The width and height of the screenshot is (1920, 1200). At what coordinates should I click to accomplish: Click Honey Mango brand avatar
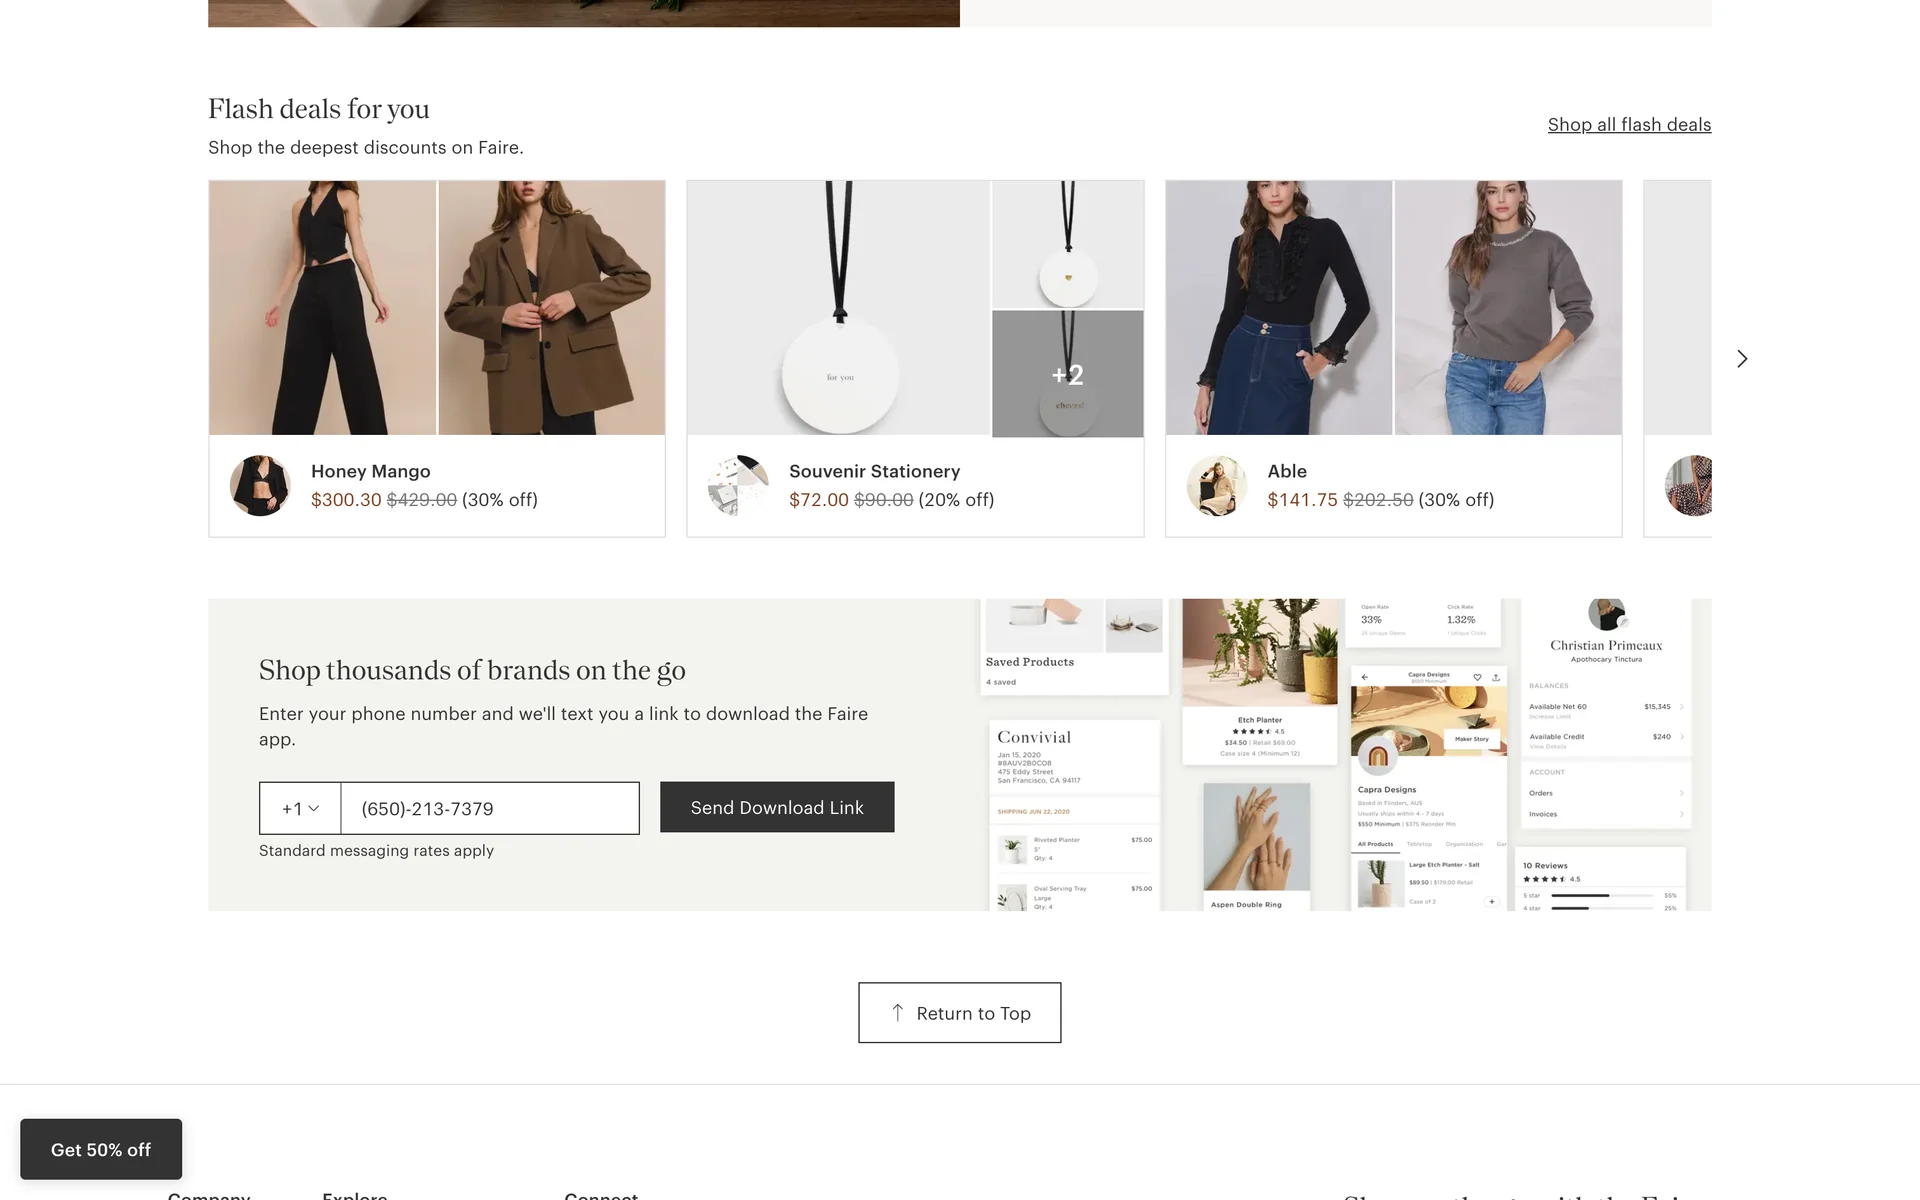pyautogui.click(x=260, y=486)
